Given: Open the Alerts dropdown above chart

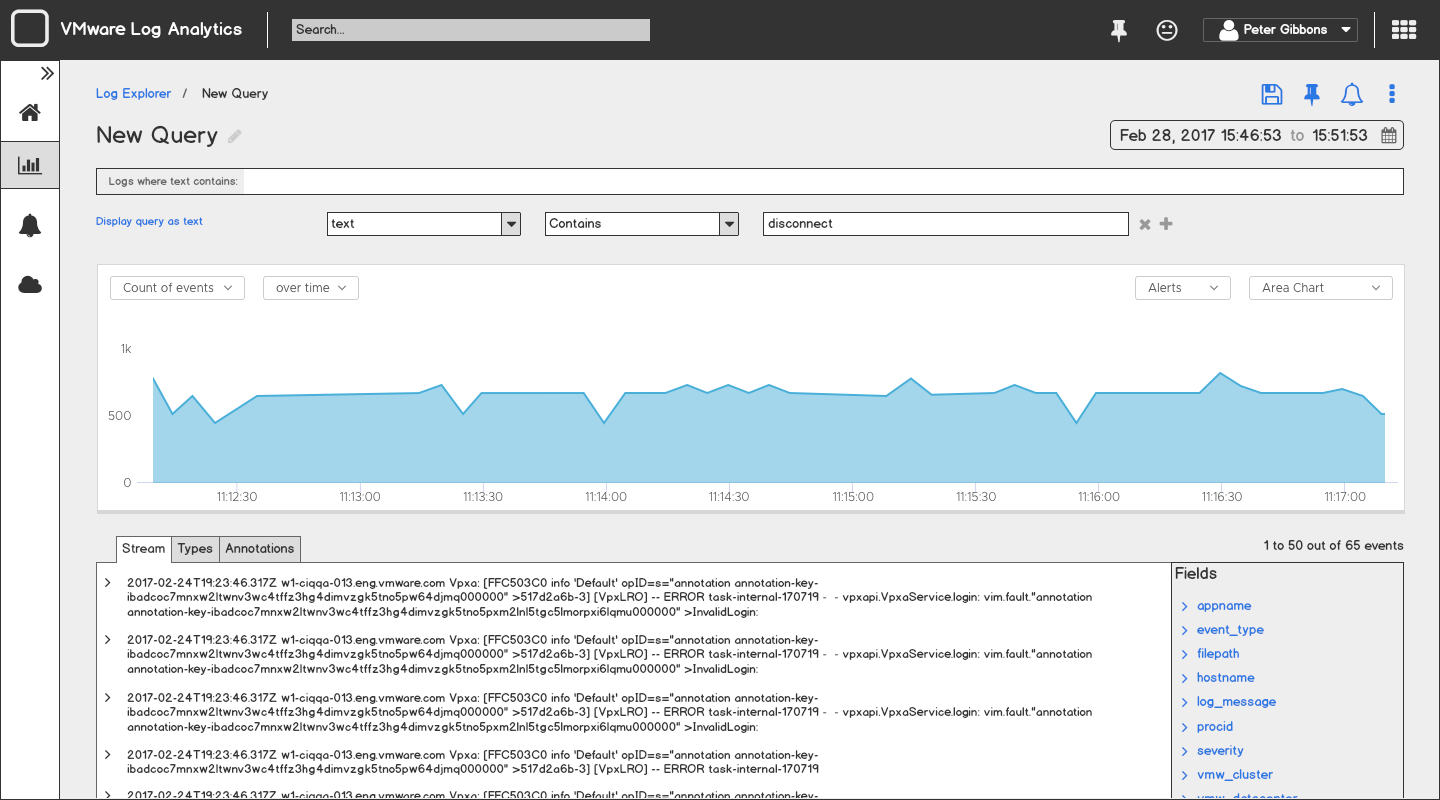Looking at the screenshot, I should tap(1182, 288).
